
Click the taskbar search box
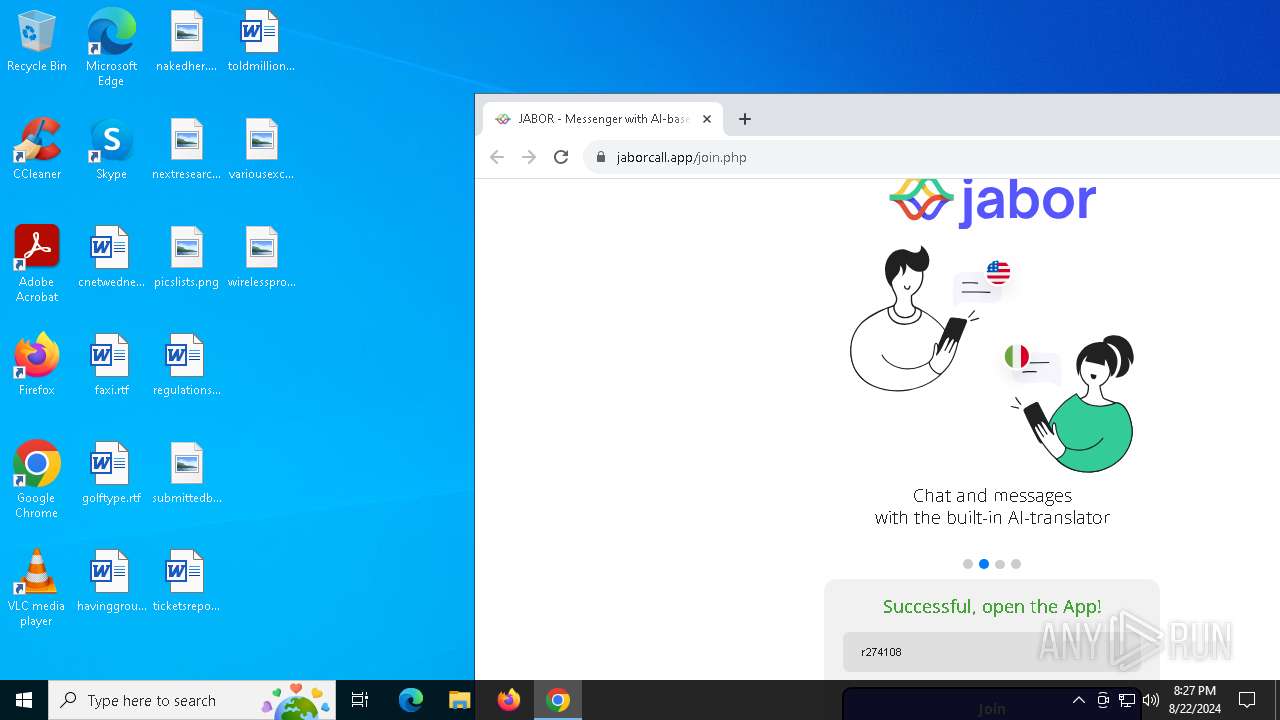(193, 700)
